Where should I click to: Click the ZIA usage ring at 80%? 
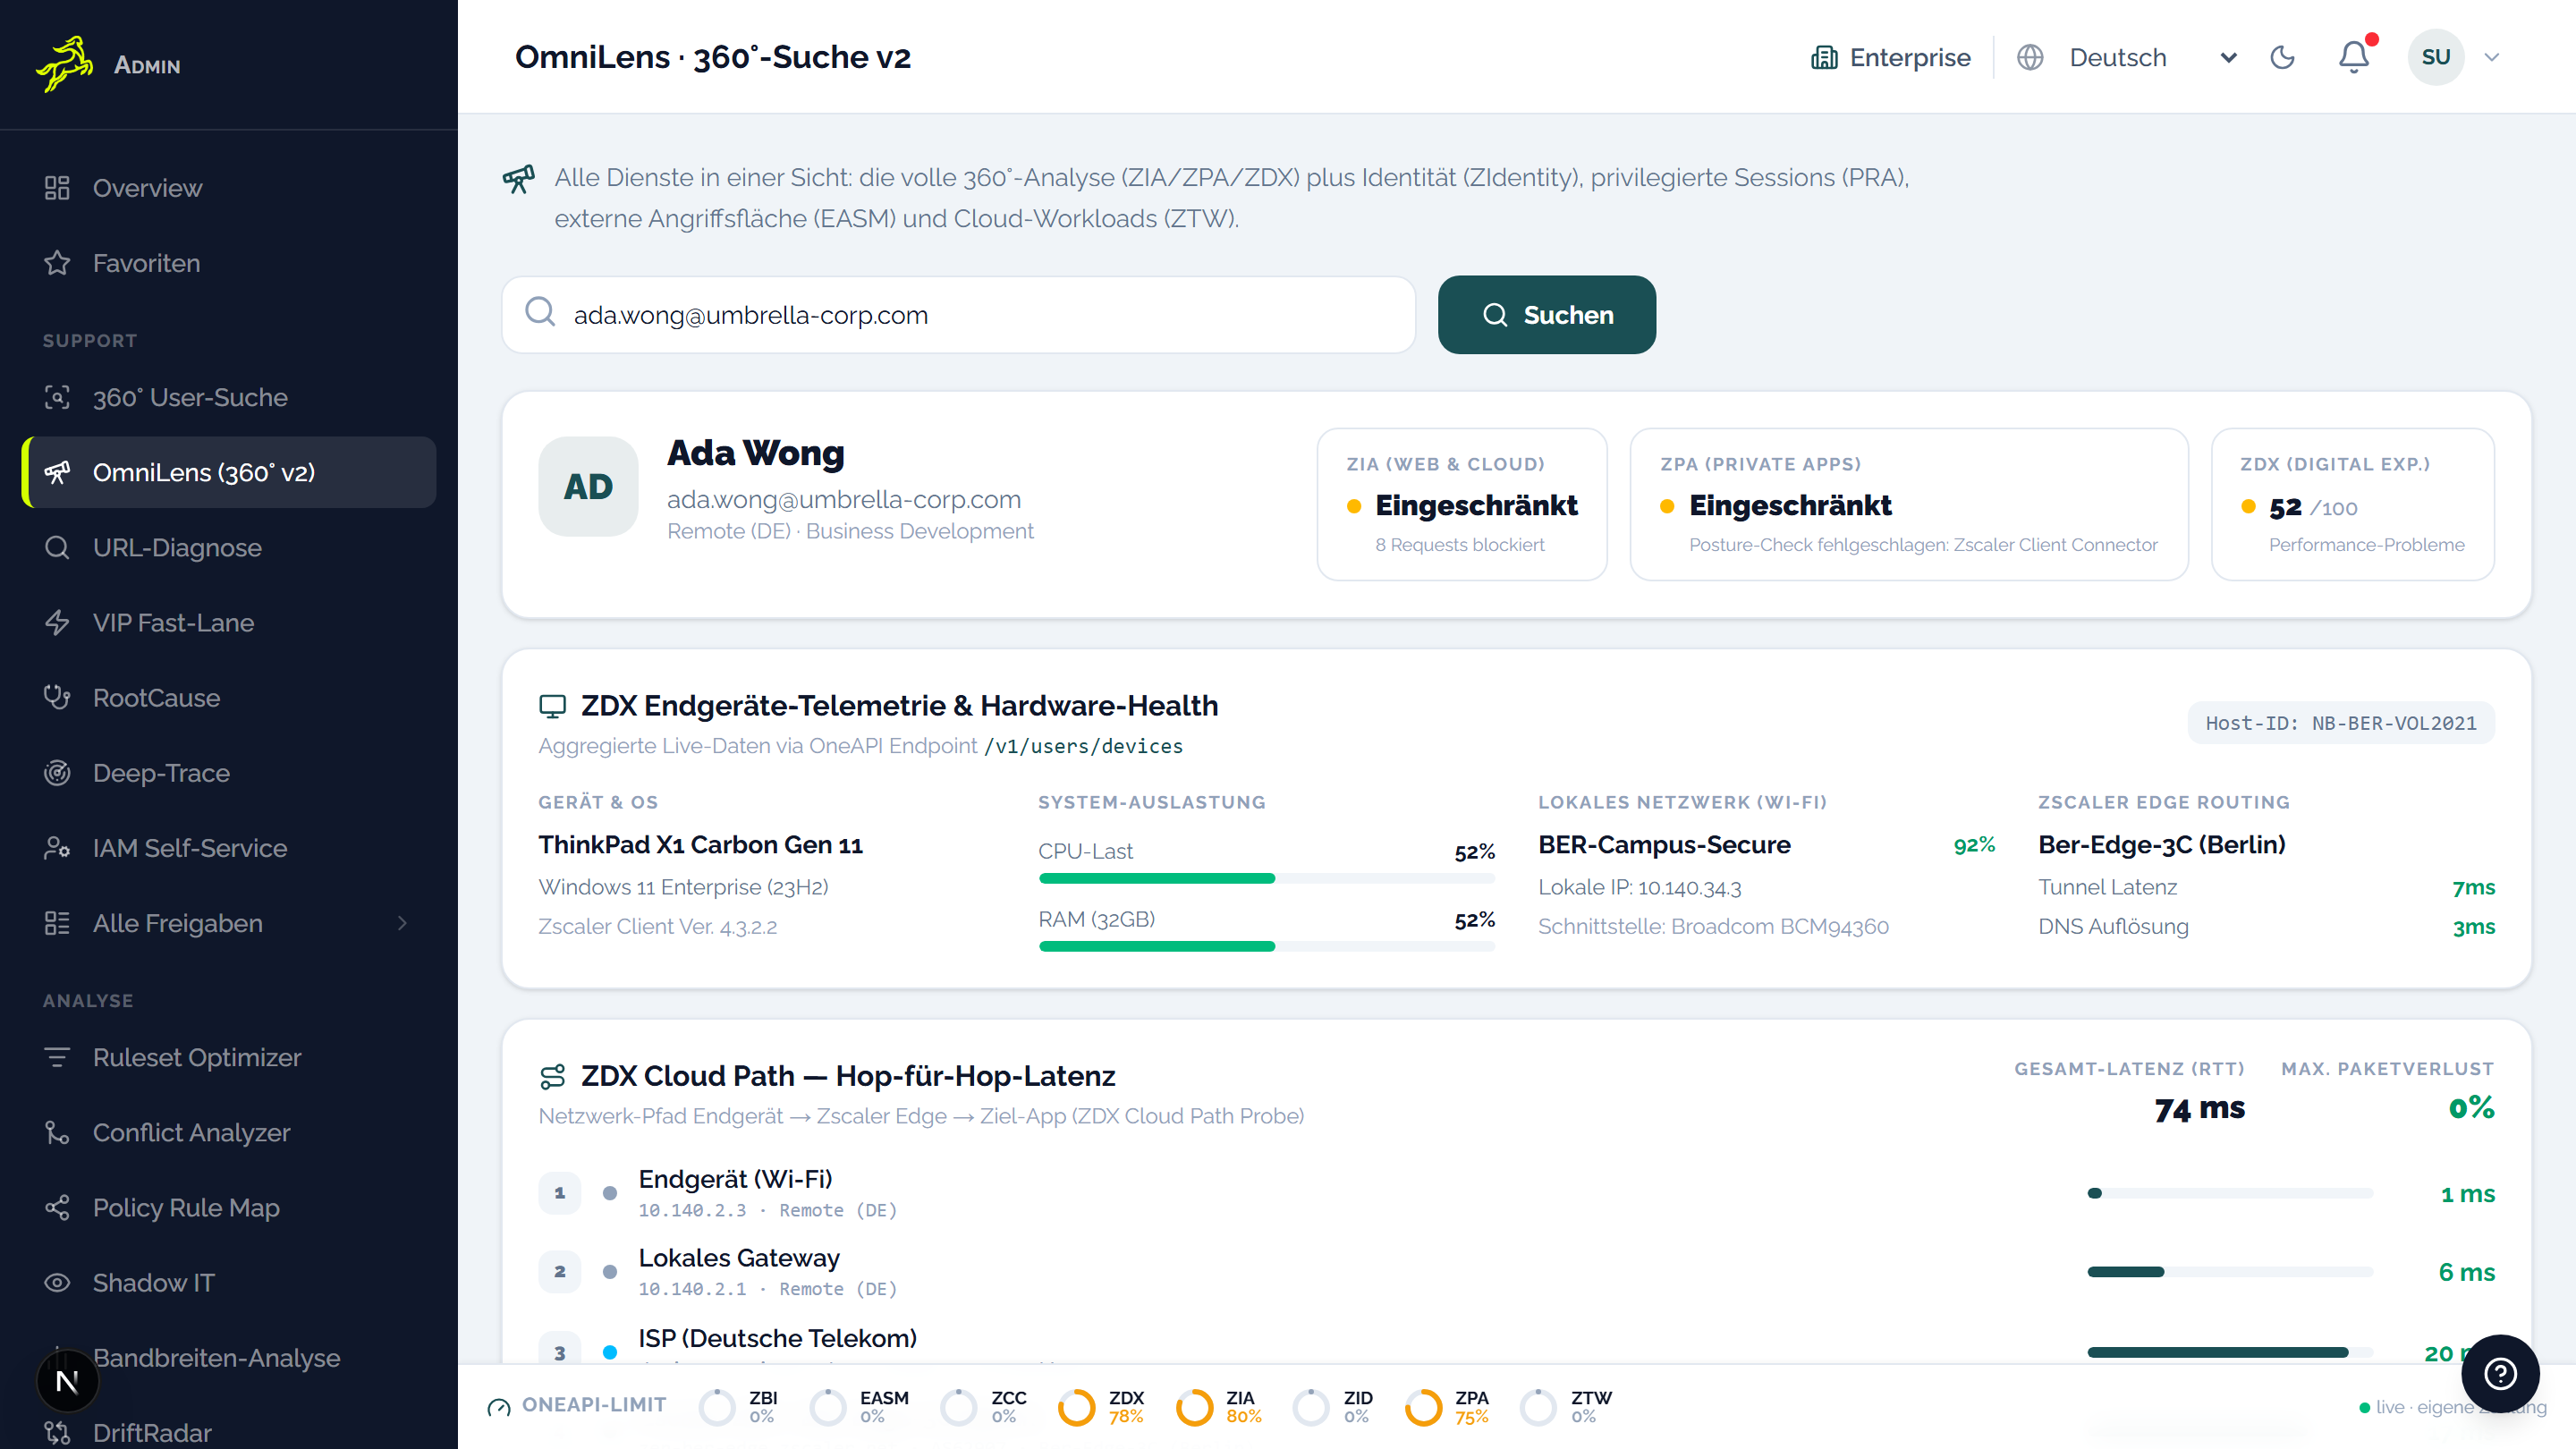[1194, 1407]
